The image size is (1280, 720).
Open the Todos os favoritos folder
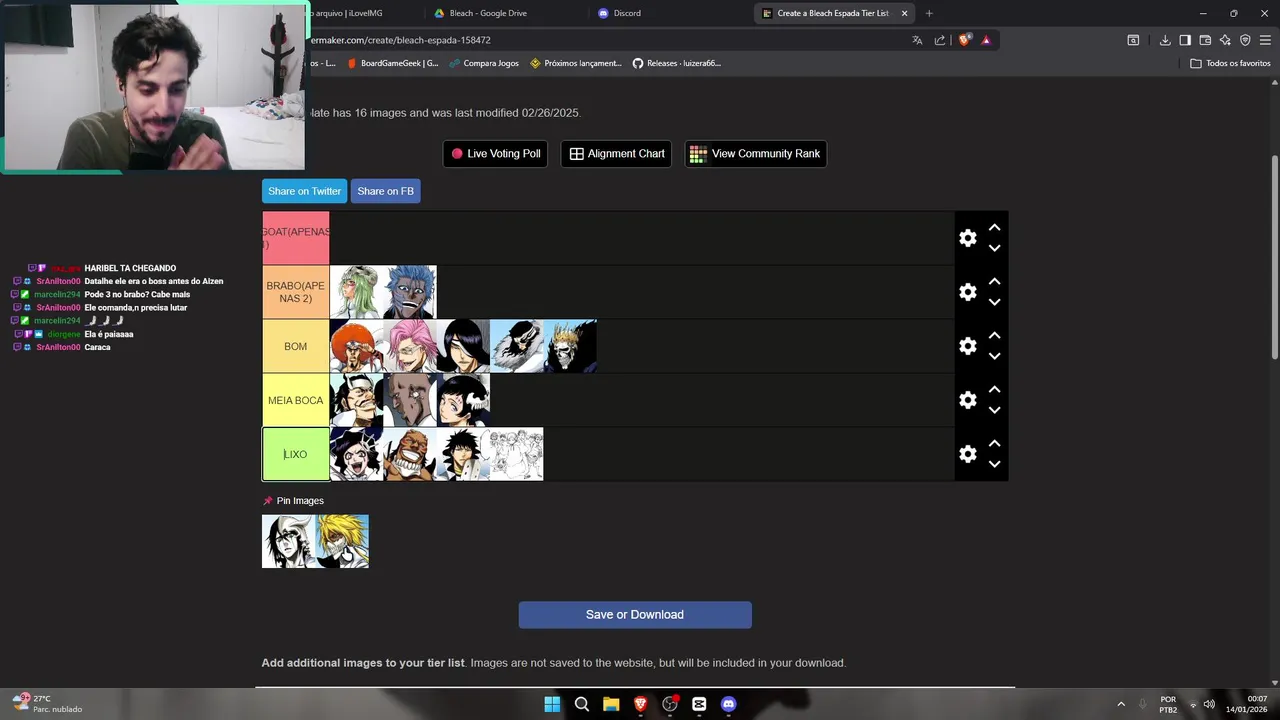tap(1230, 63)
